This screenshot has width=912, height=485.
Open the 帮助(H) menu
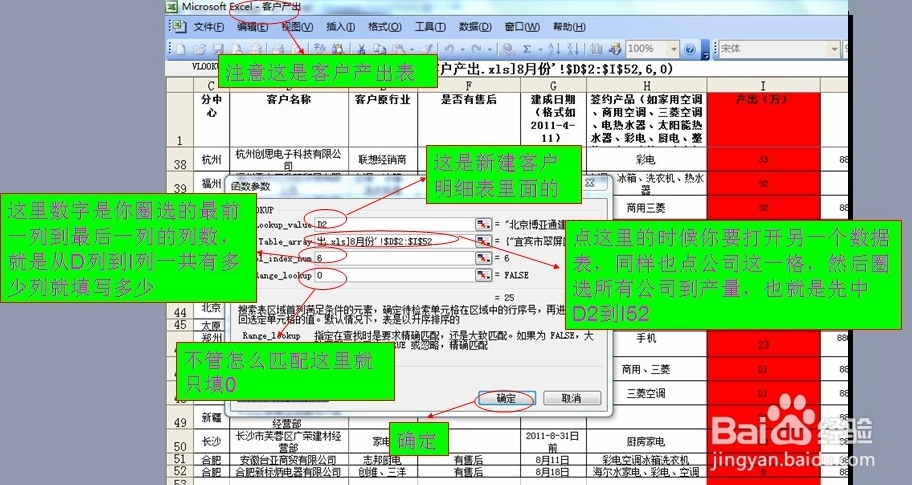click(569, 27)
